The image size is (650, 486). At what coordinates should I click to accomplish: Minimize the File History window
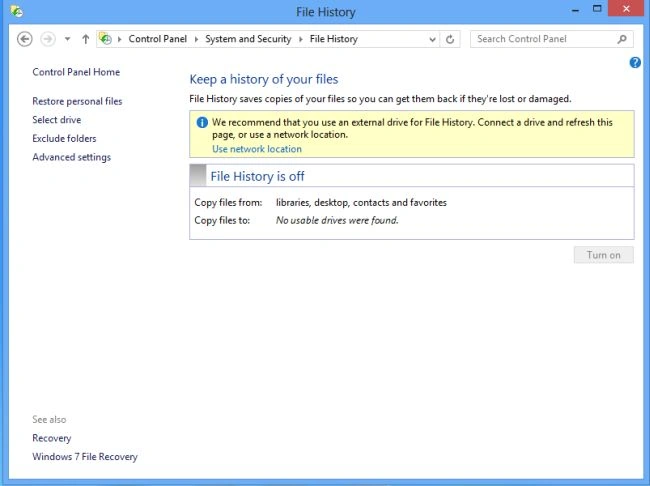point(575,10)
